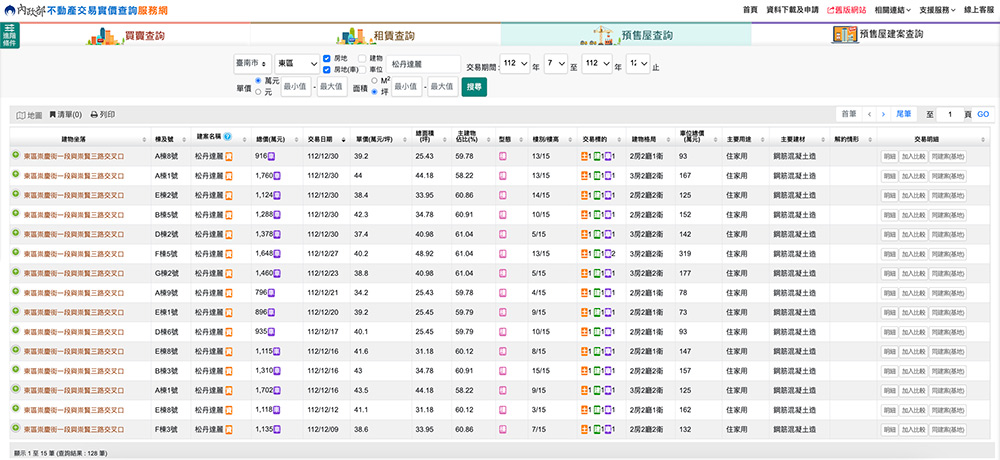1000x460 pixels.
Task: Click 加入比較 on the first row
Action: point(914,157)
